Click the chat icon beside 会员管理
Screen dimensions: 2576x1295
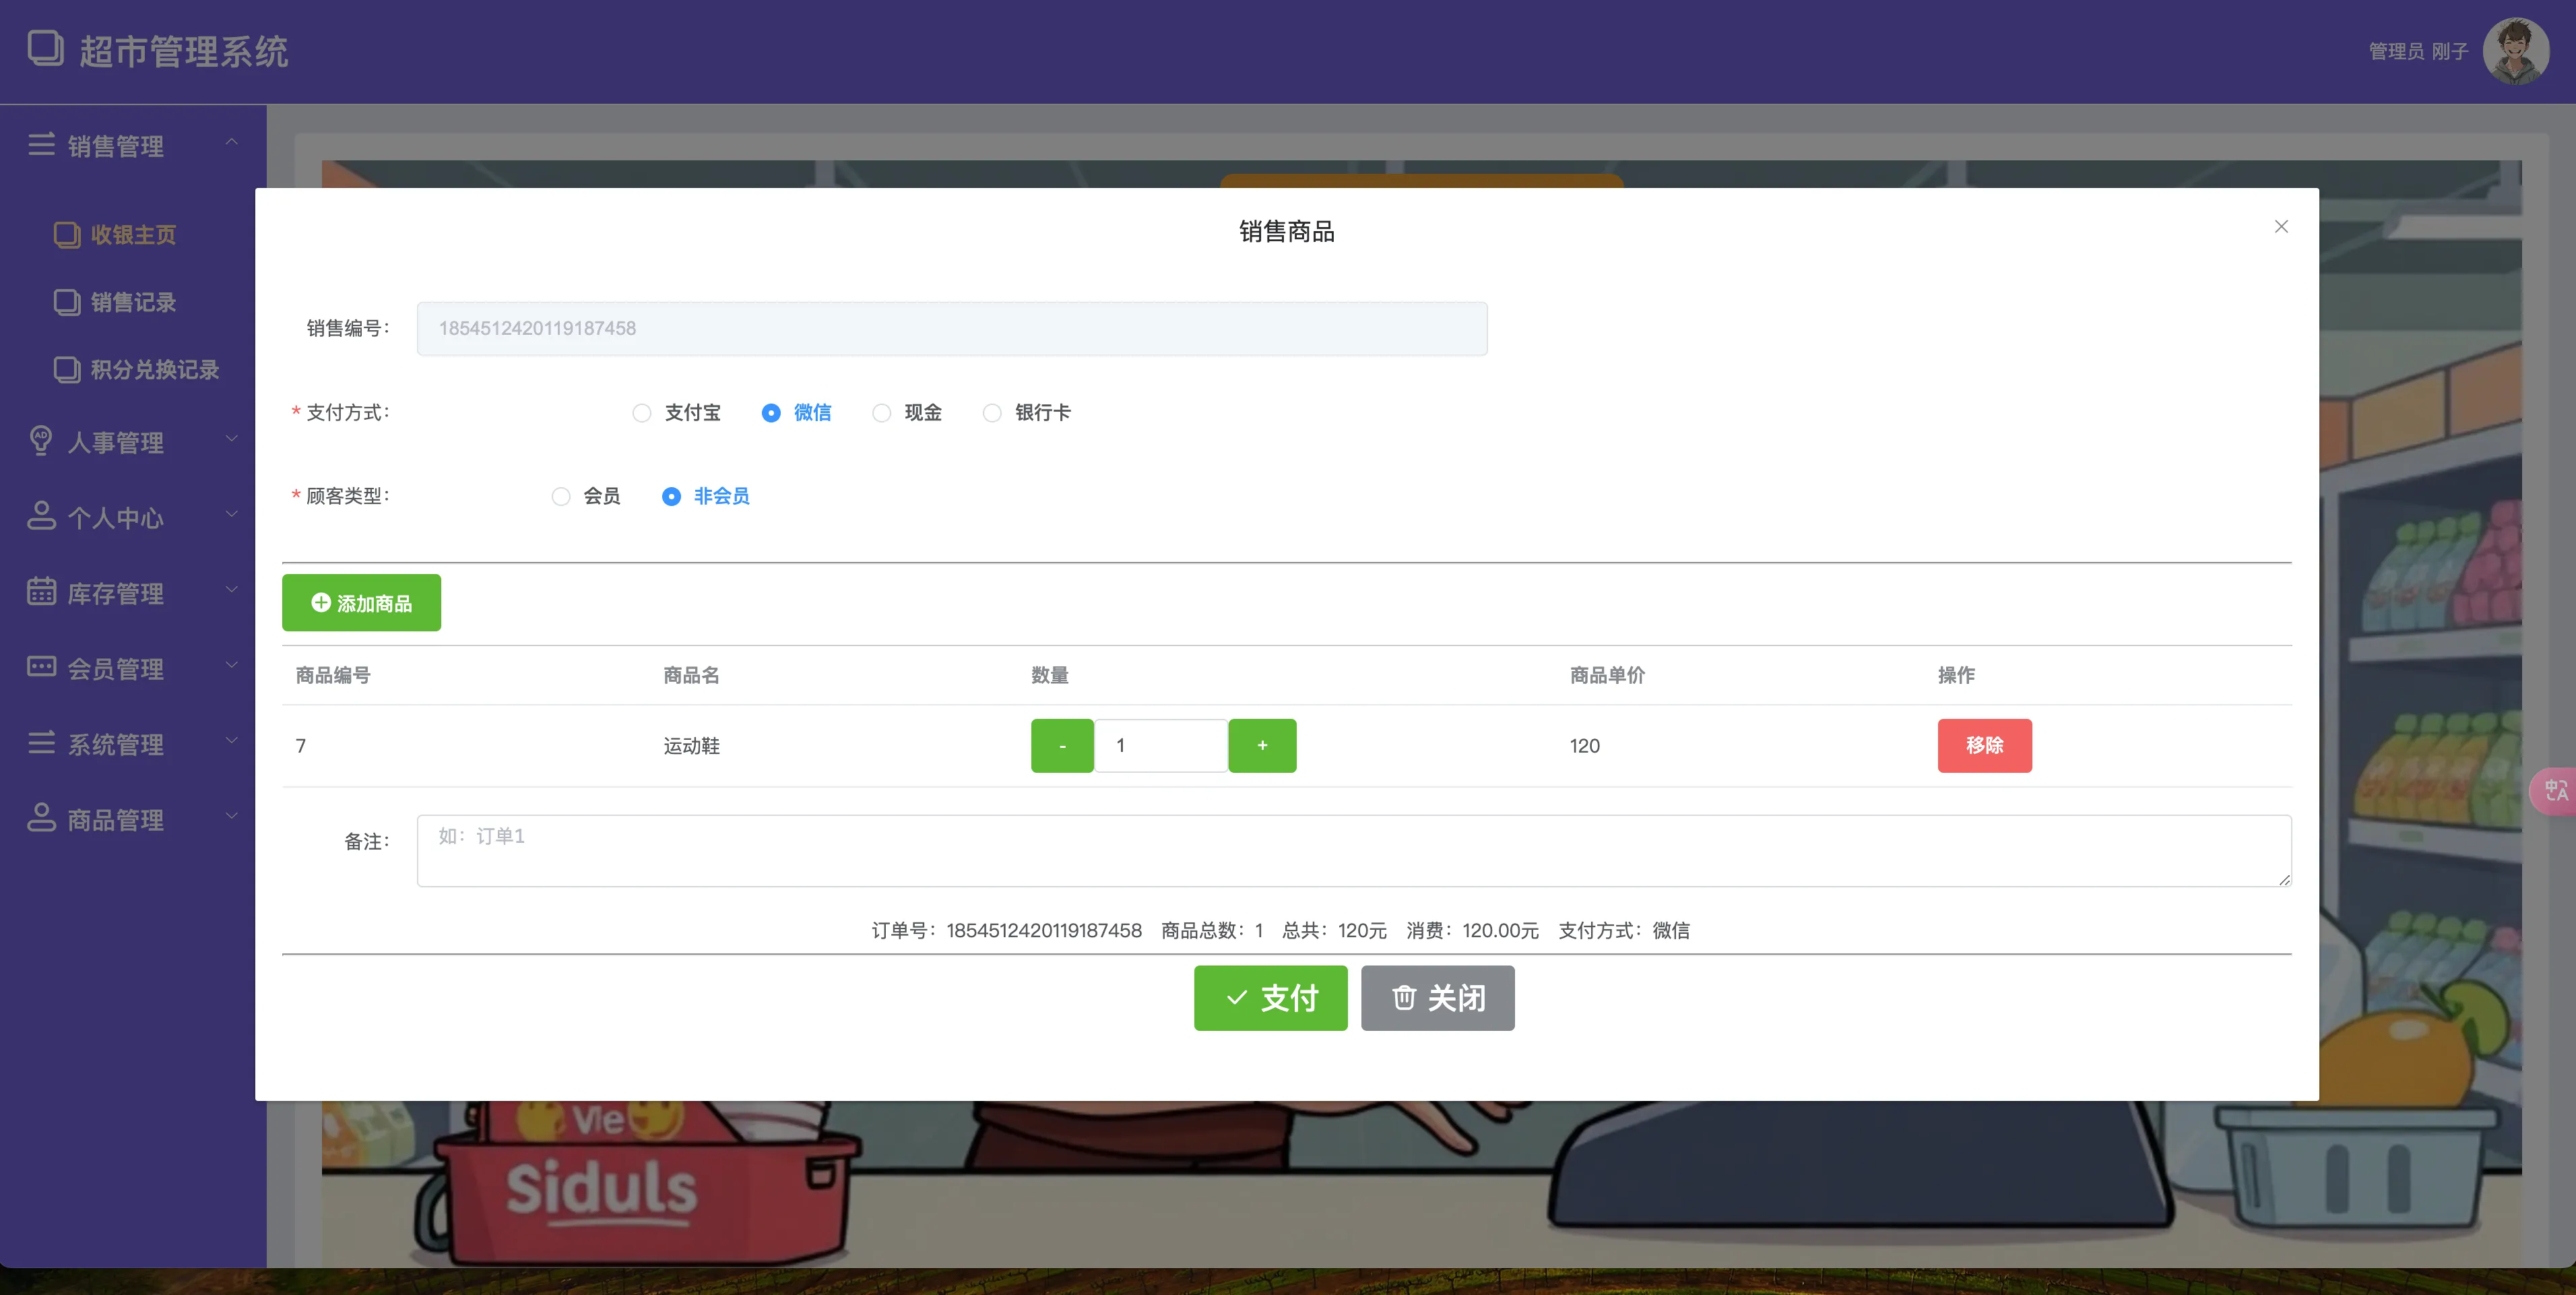[41, 667]
